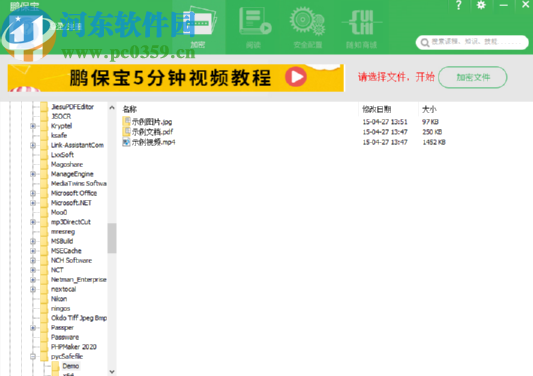The width and height of the screenshot is (533, 376).
Task: Click the Moo0 folder icon
Action: tap(44, 212)
